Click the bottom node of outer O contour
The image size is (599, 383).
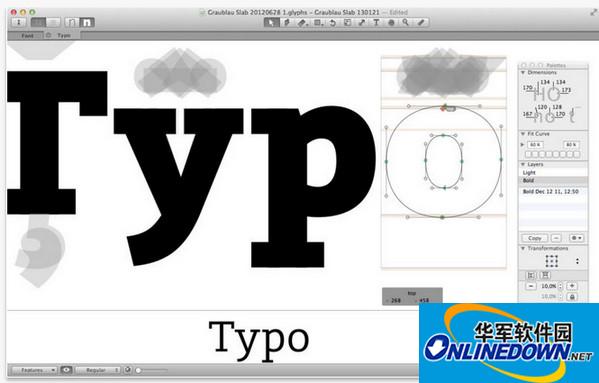click(x=442, y=217)
